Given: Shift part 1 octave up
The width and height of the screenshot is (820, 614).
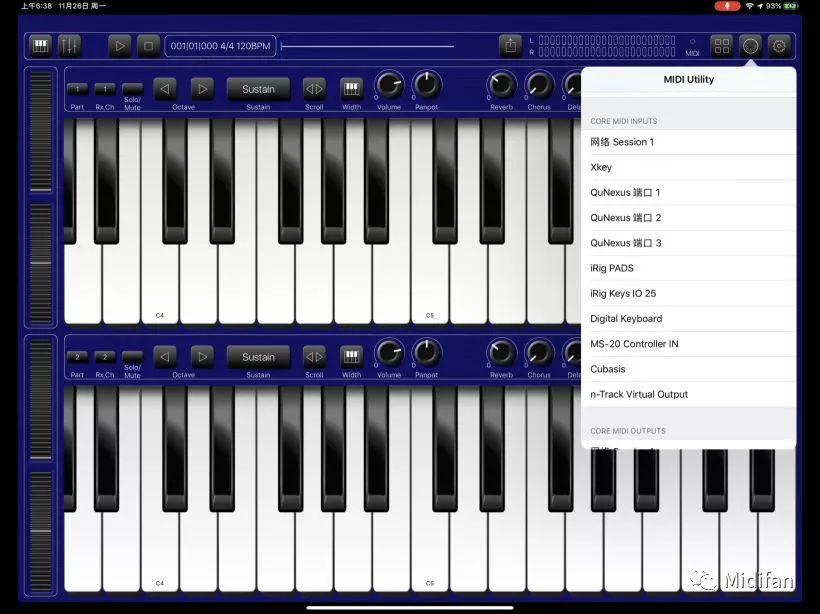Looking at the screenshot, I should pos(202,89).
